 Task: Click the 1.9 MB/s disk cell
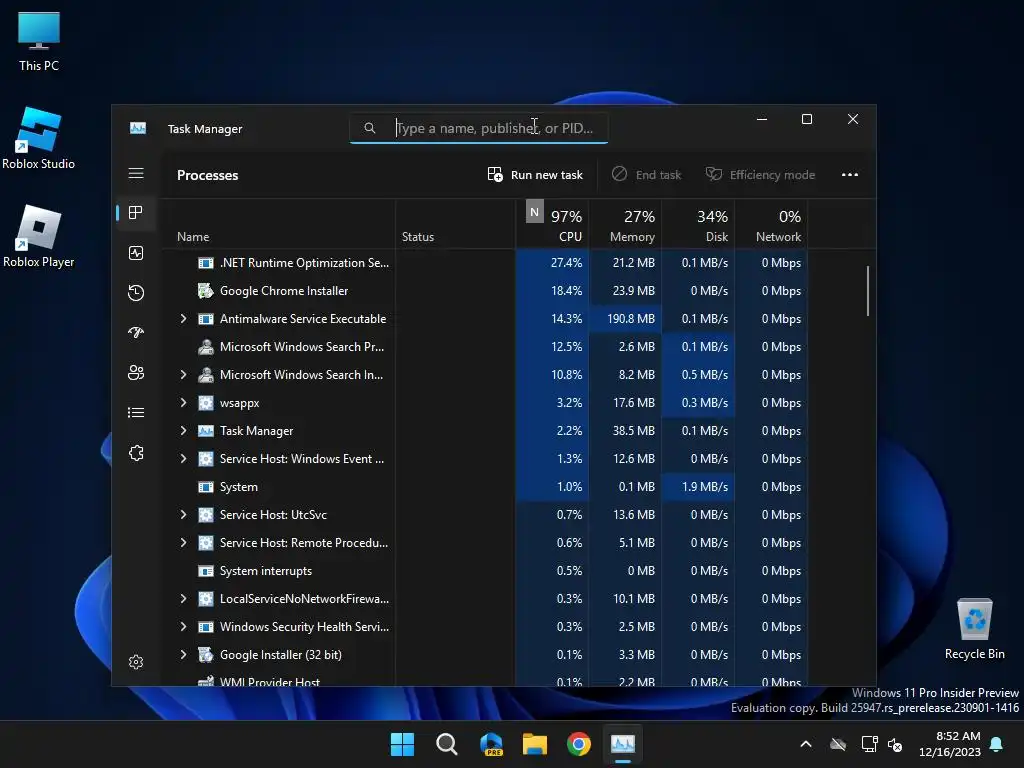(x=699, y=487)
